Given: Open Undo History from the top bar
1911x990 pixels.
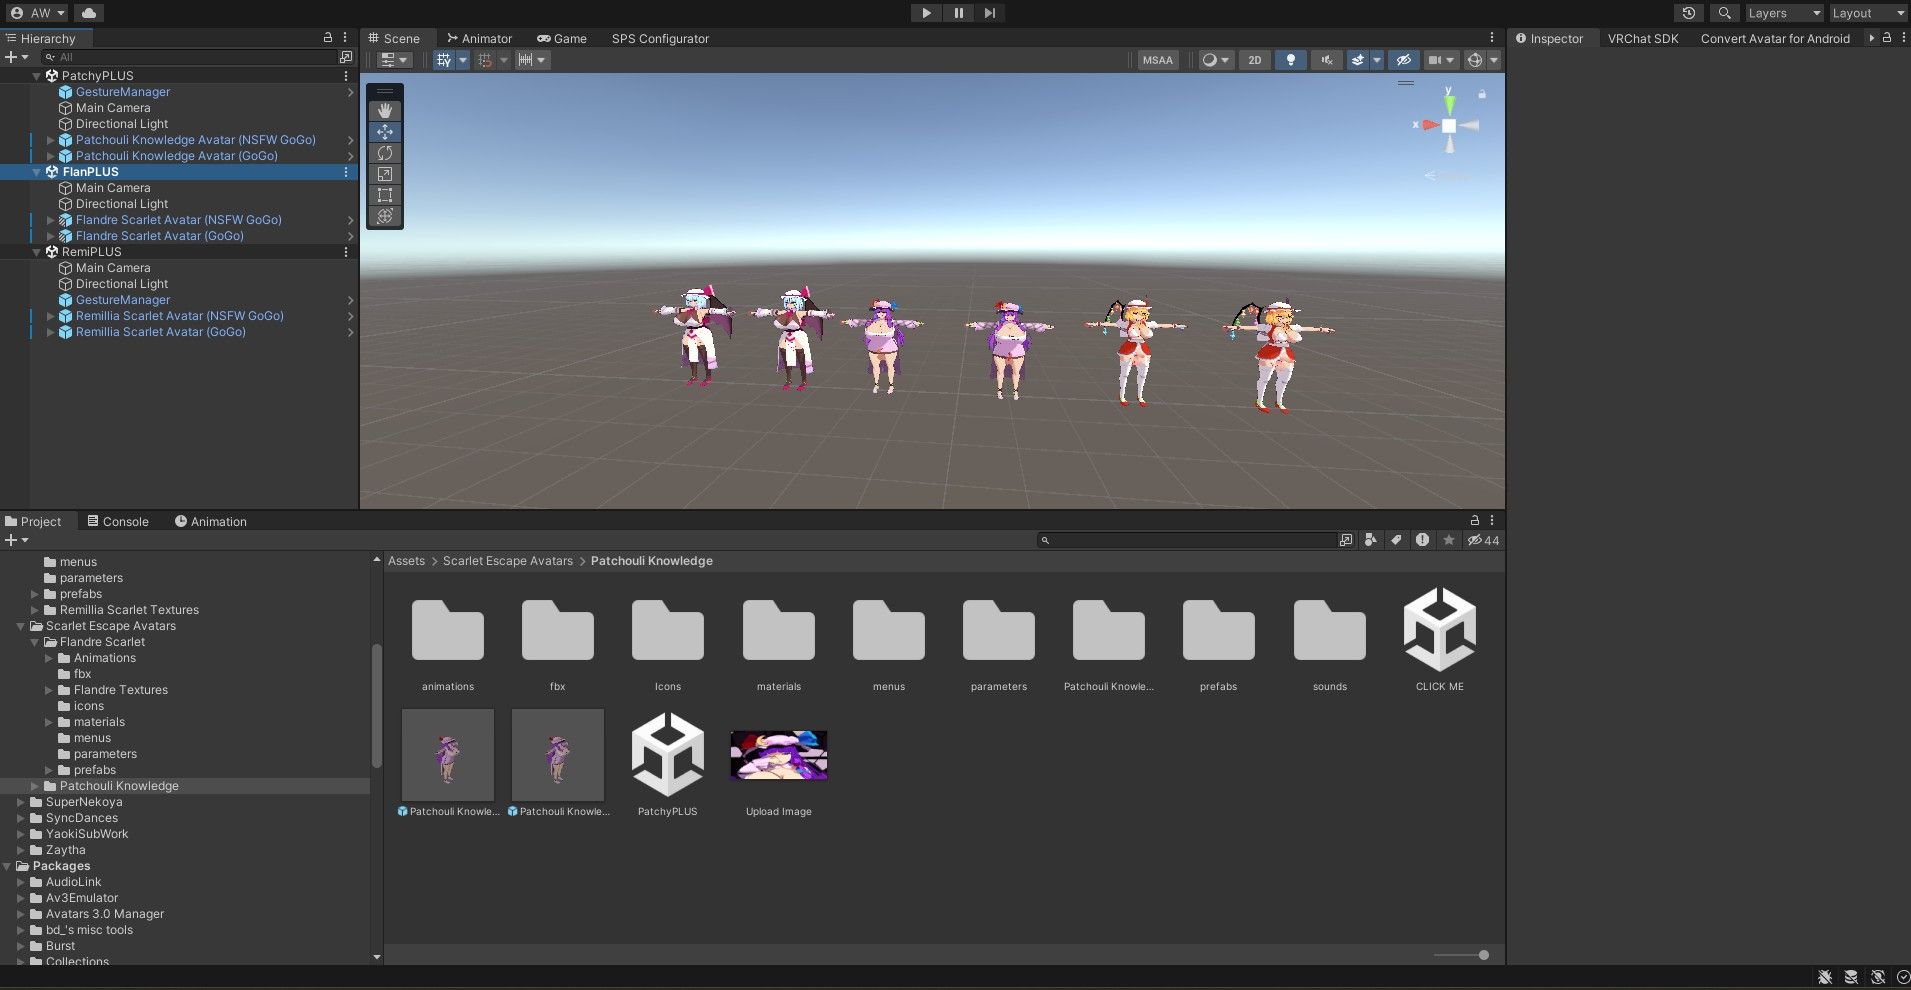Looking at the screenshot, I should [x=1689, y=13].
